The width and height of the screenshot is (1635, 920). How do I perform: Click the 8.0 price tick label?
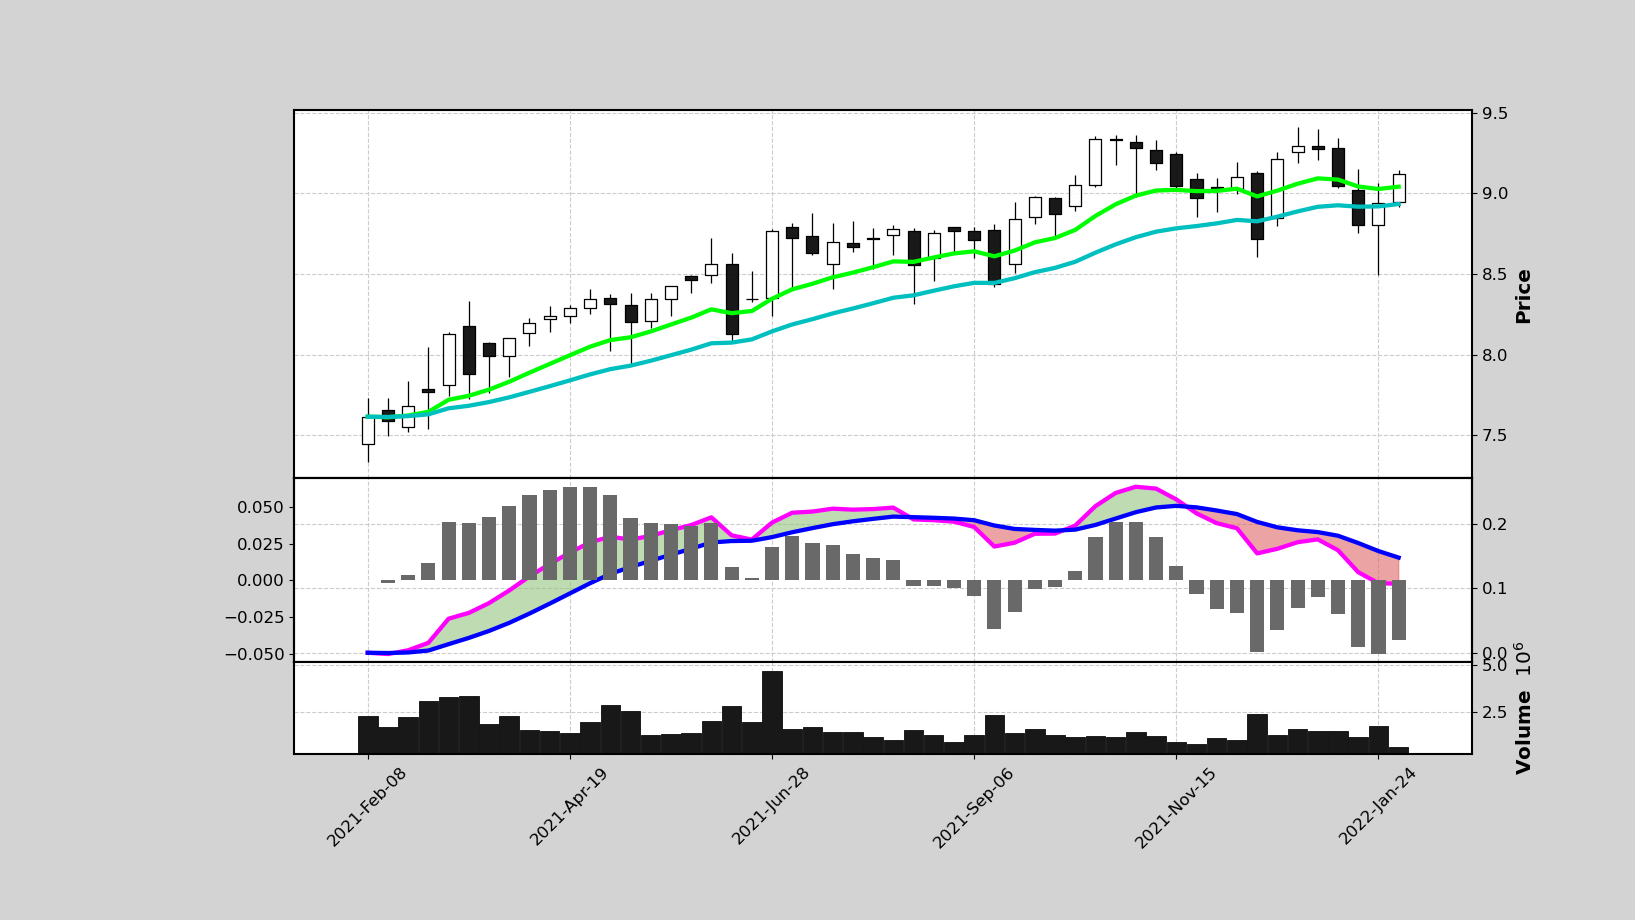(x=1494, y=355)
